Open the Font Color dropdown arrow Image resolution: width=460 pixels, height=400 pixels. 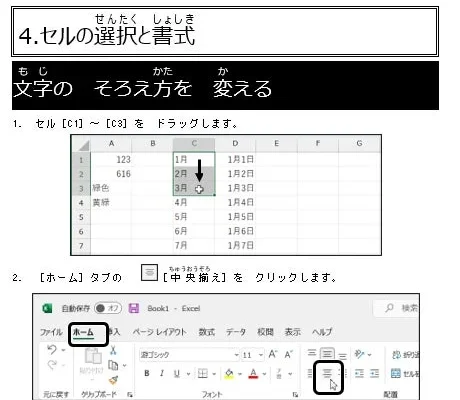coord(264,374)
